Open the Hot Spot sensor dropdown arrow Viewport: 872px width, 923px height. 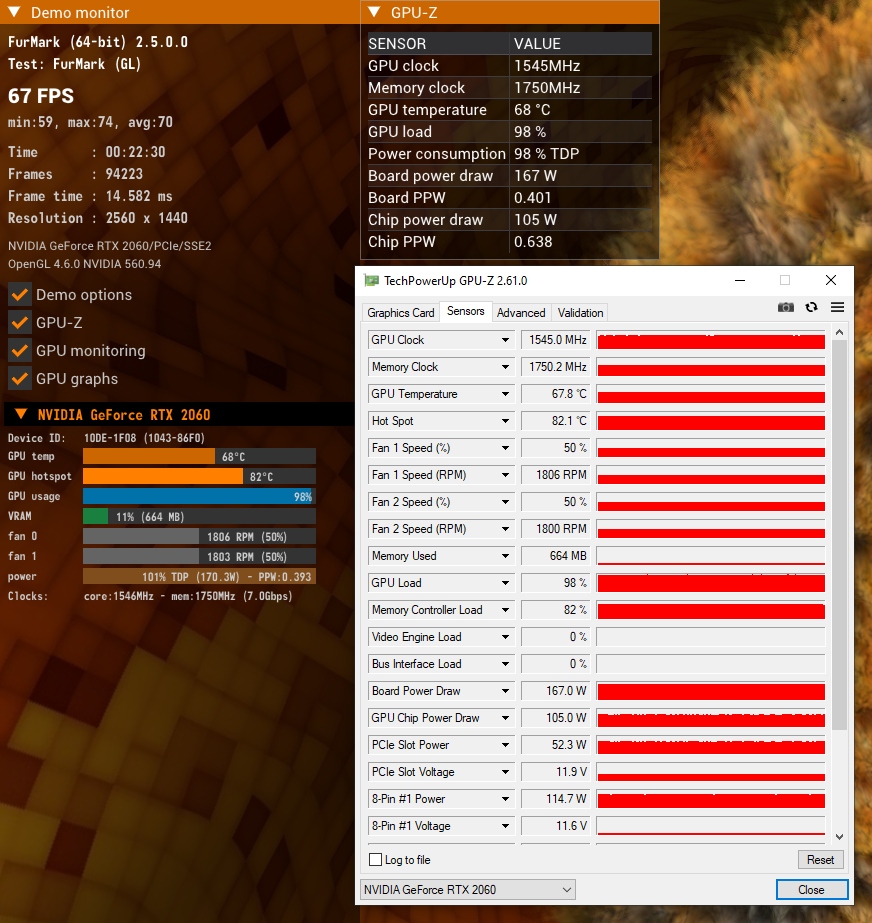pos(505,421)
